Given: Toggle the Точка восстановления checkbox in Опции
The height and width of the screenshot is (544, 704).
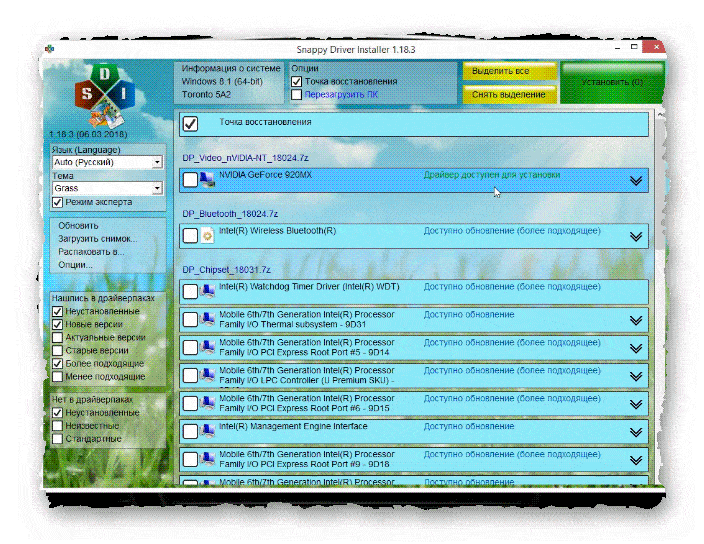Looking at the screenshot, I should tap(296, 82).
